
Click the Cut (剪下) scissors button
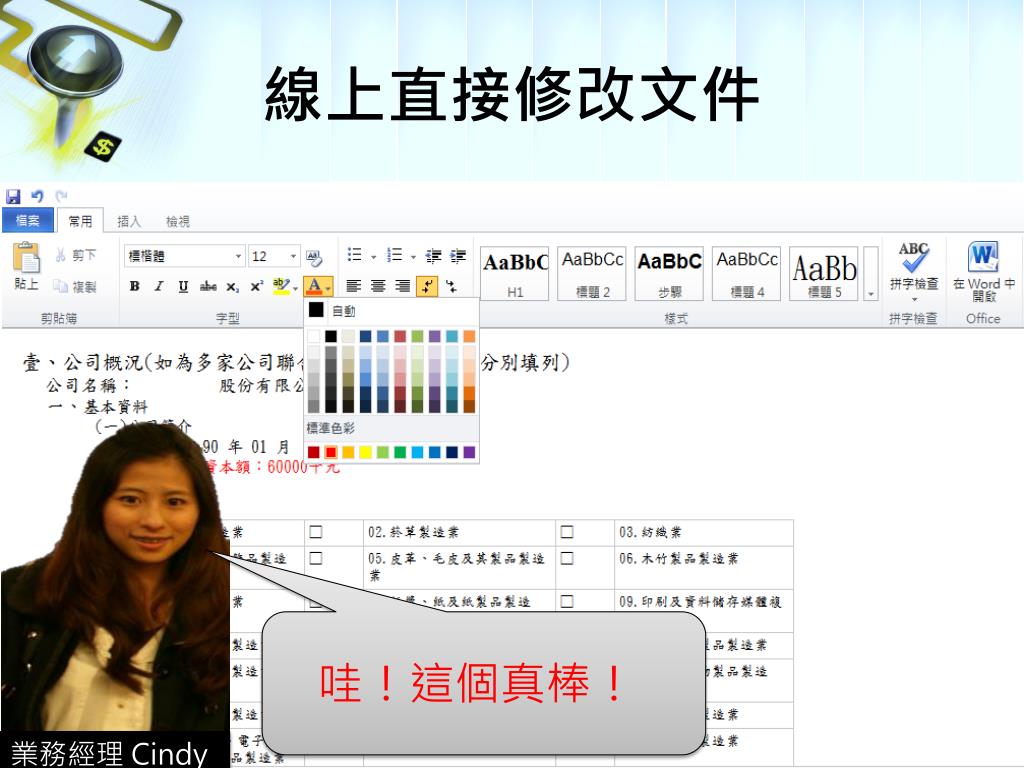[x=76, y=255]
